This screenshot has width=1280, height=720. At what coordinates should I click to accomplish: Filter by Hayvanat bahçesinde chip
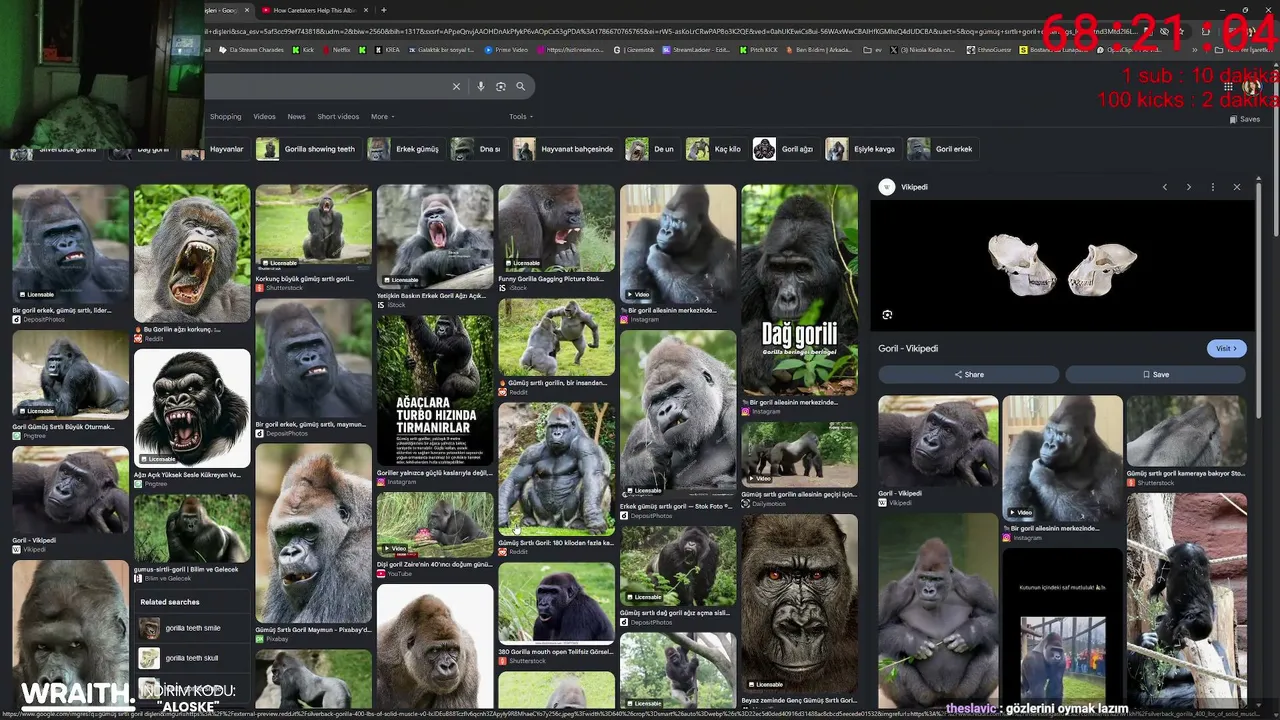coord(565,149)
